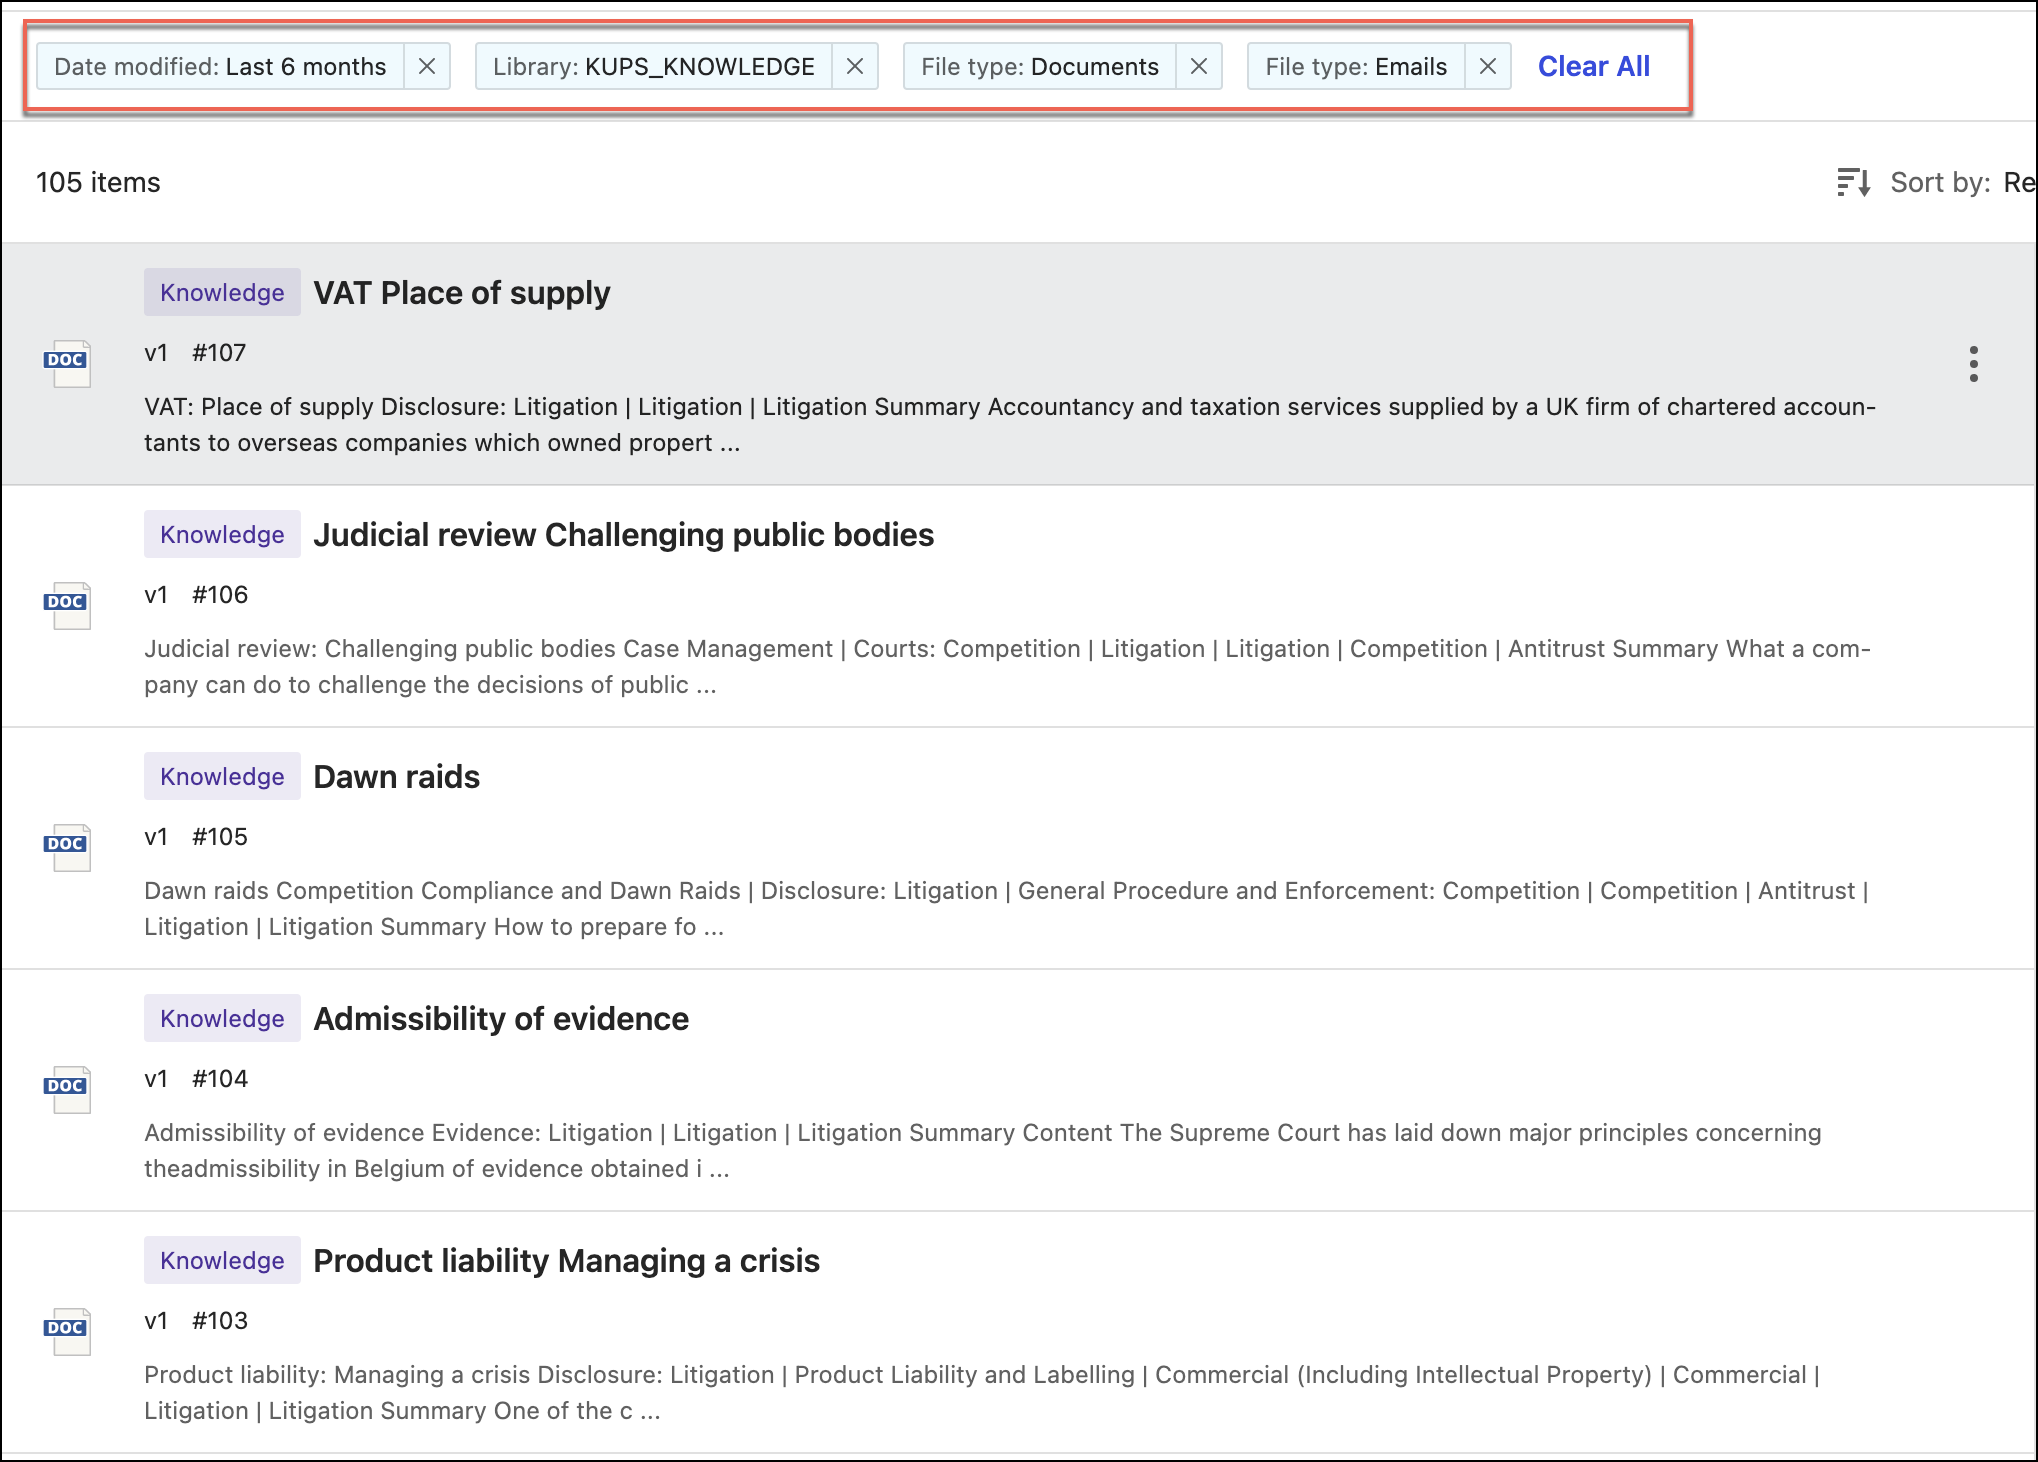Open the VAT Place of supply document title
The width and height of the screenshot is (2038, 1462).
tap(461, 293)
